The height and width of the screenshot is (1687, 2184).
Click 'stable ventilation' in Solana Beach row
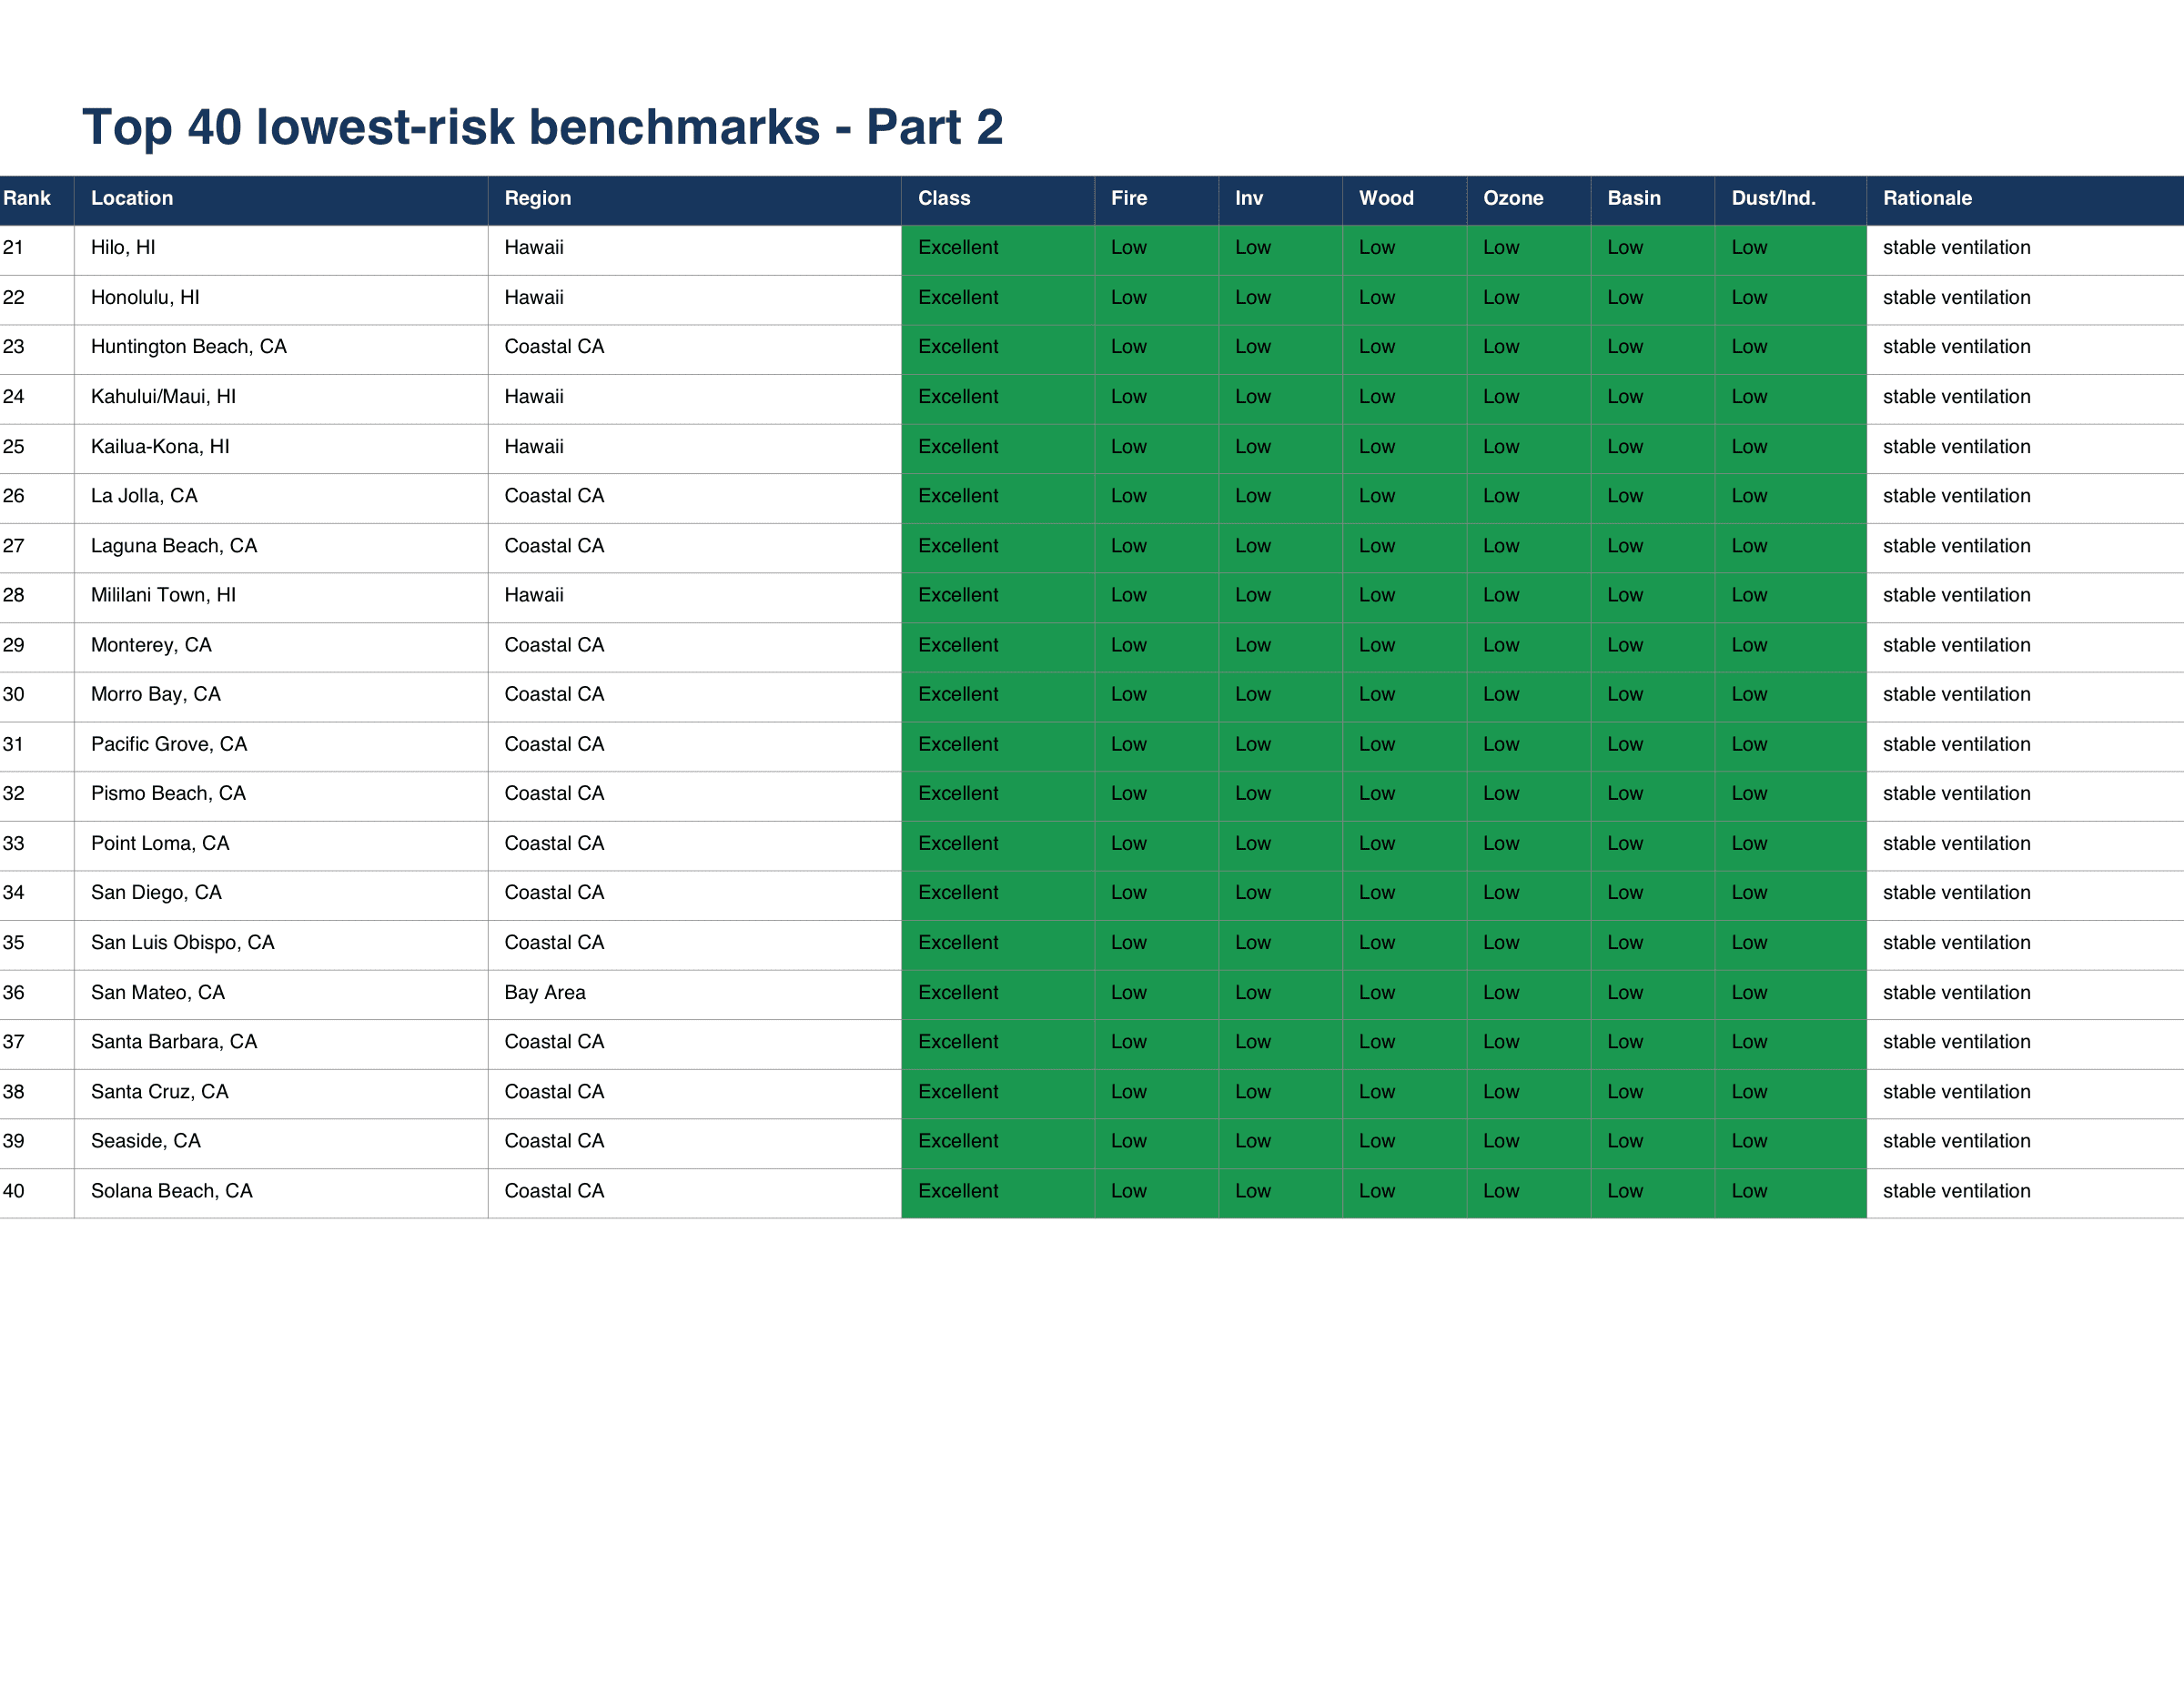point(2025,1192)
